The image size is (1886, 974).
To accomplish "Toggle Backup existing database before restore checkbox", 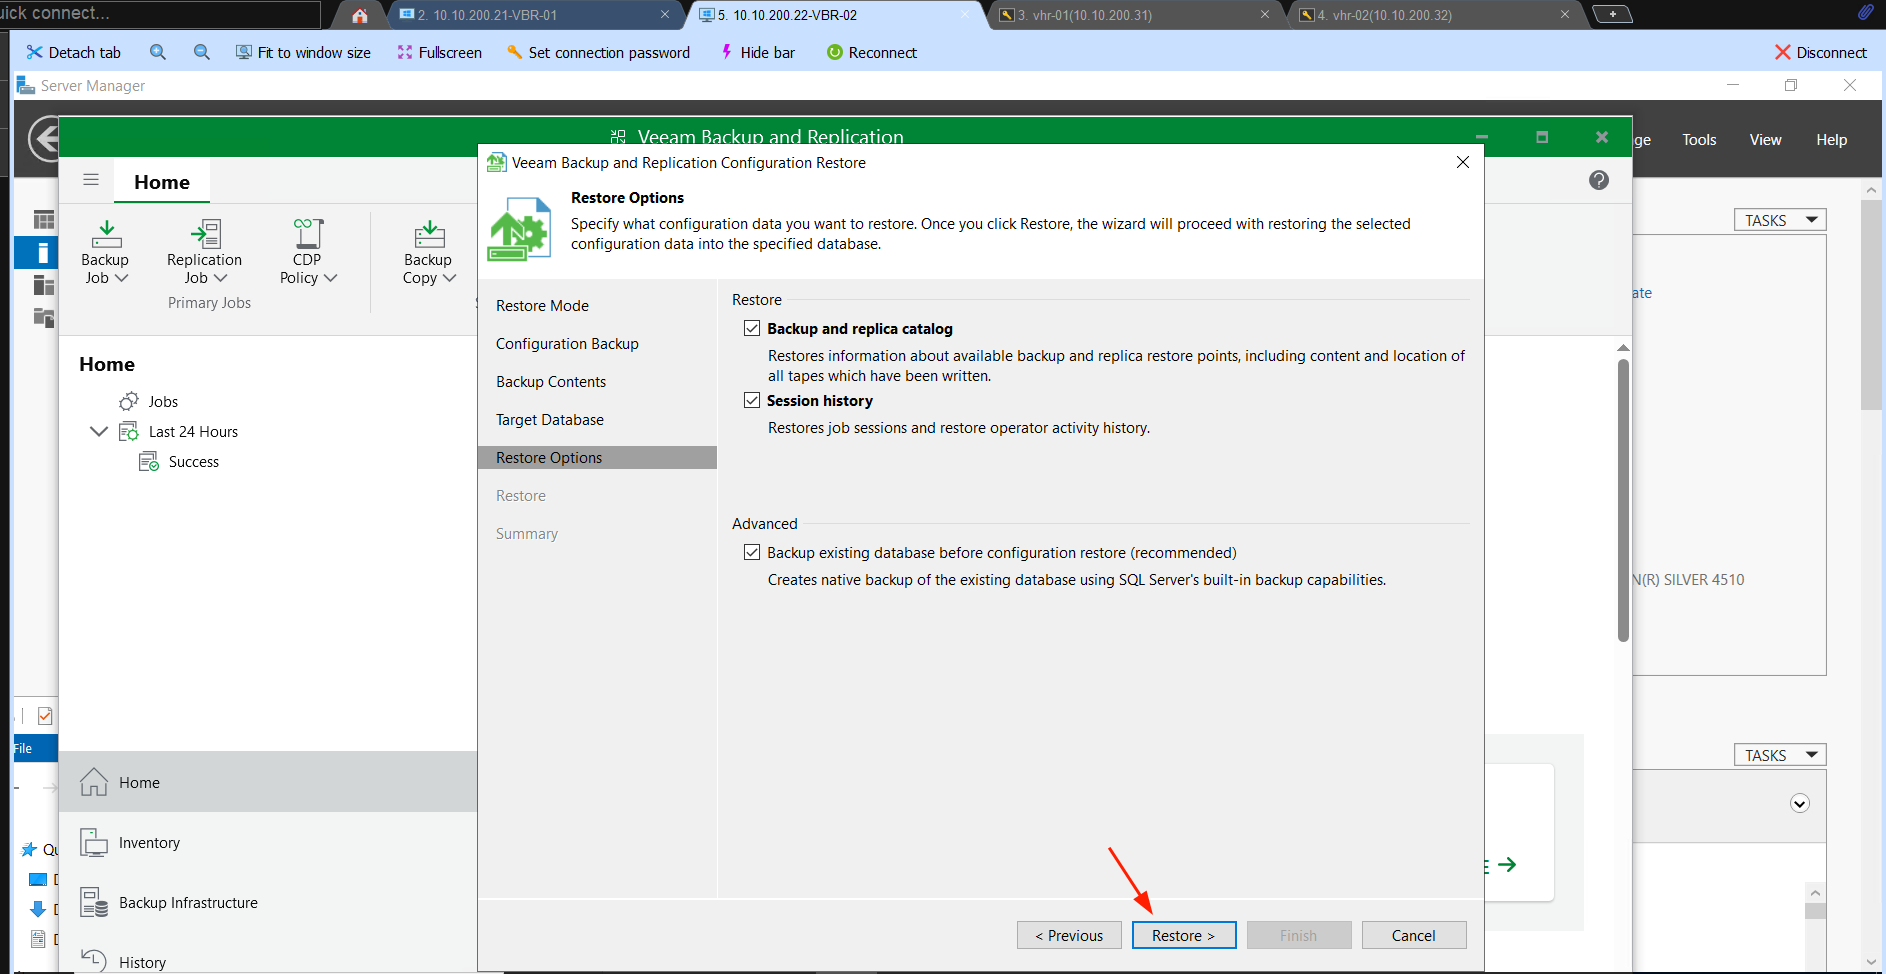I will pyautogui.click(x=752, y=552).
